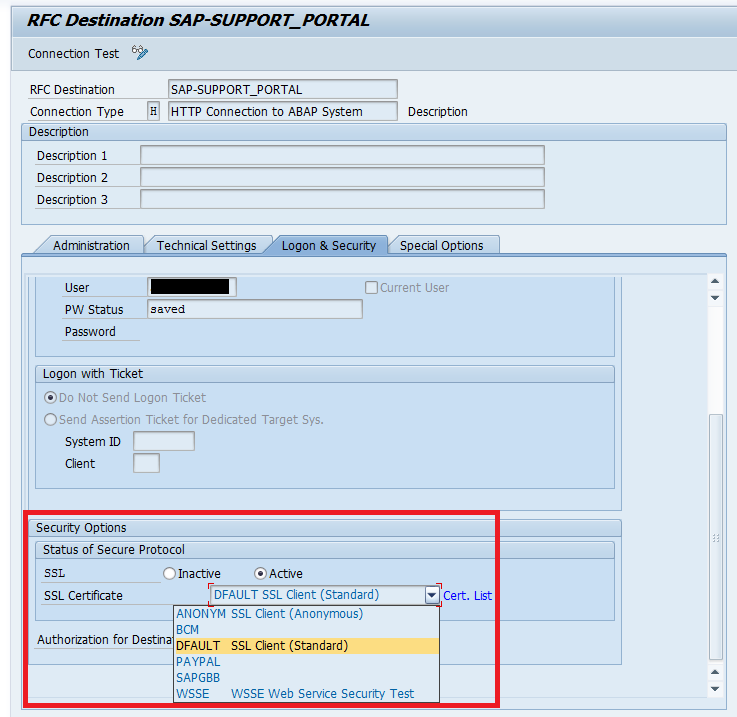737x717 pixels.
Task: Collapse the SSL Certificate dropdown arrow
Action: [x=431, y=595]
